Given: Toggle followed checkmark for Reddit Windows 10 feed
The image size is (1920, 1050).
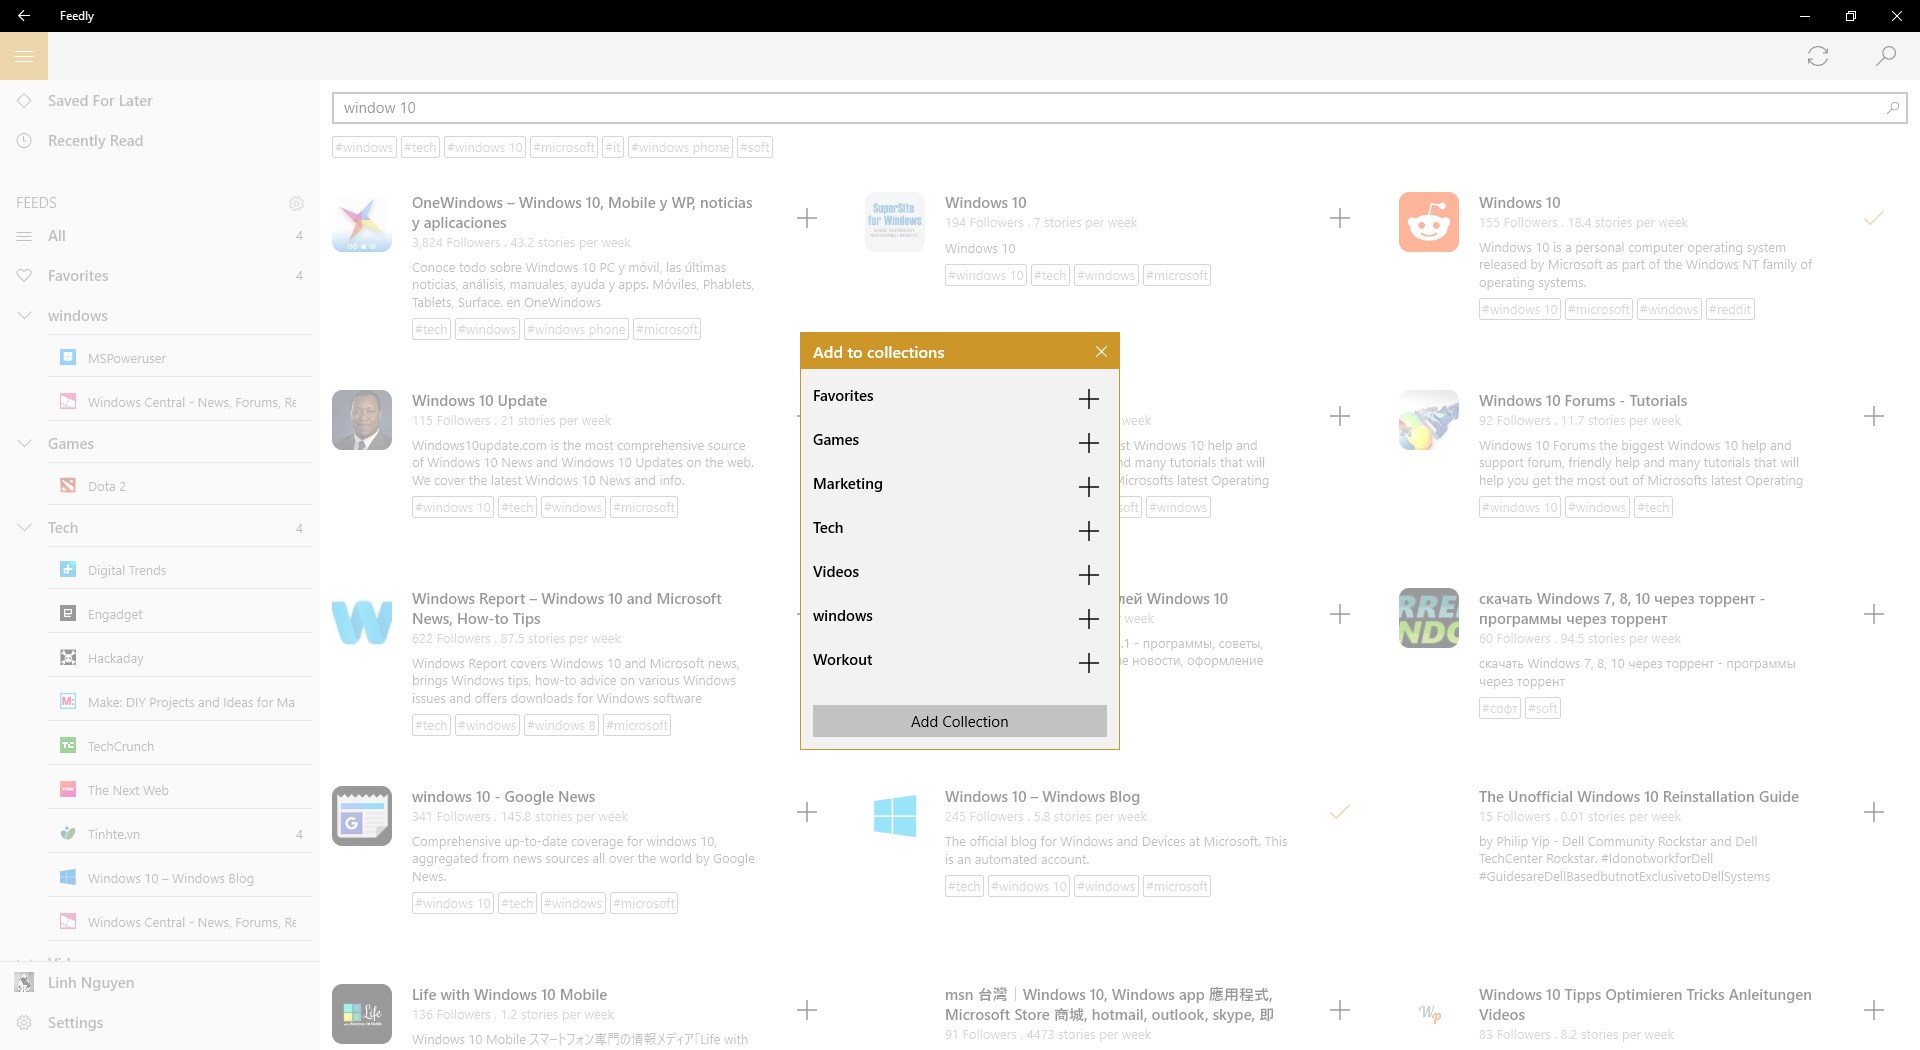Looking at the screenshot, I should [1874, 217].
